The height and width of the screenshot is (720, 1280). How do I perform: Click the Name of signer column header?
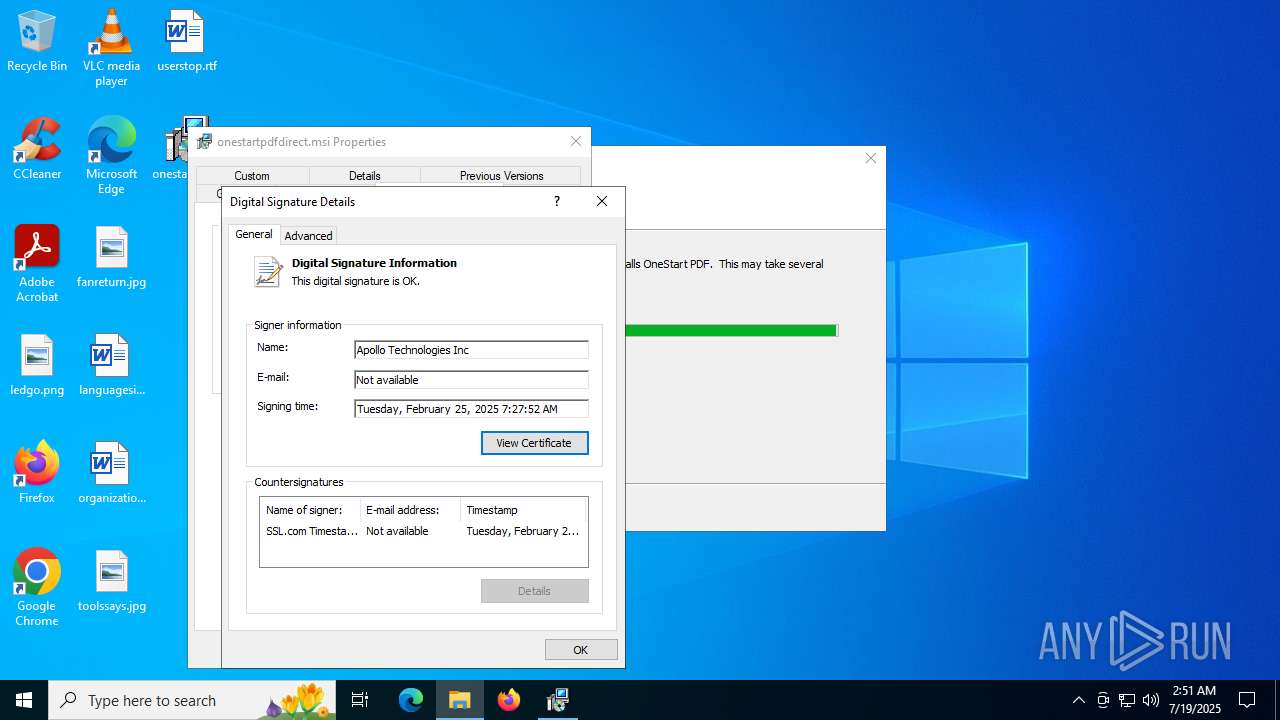[x=310, y=510]
